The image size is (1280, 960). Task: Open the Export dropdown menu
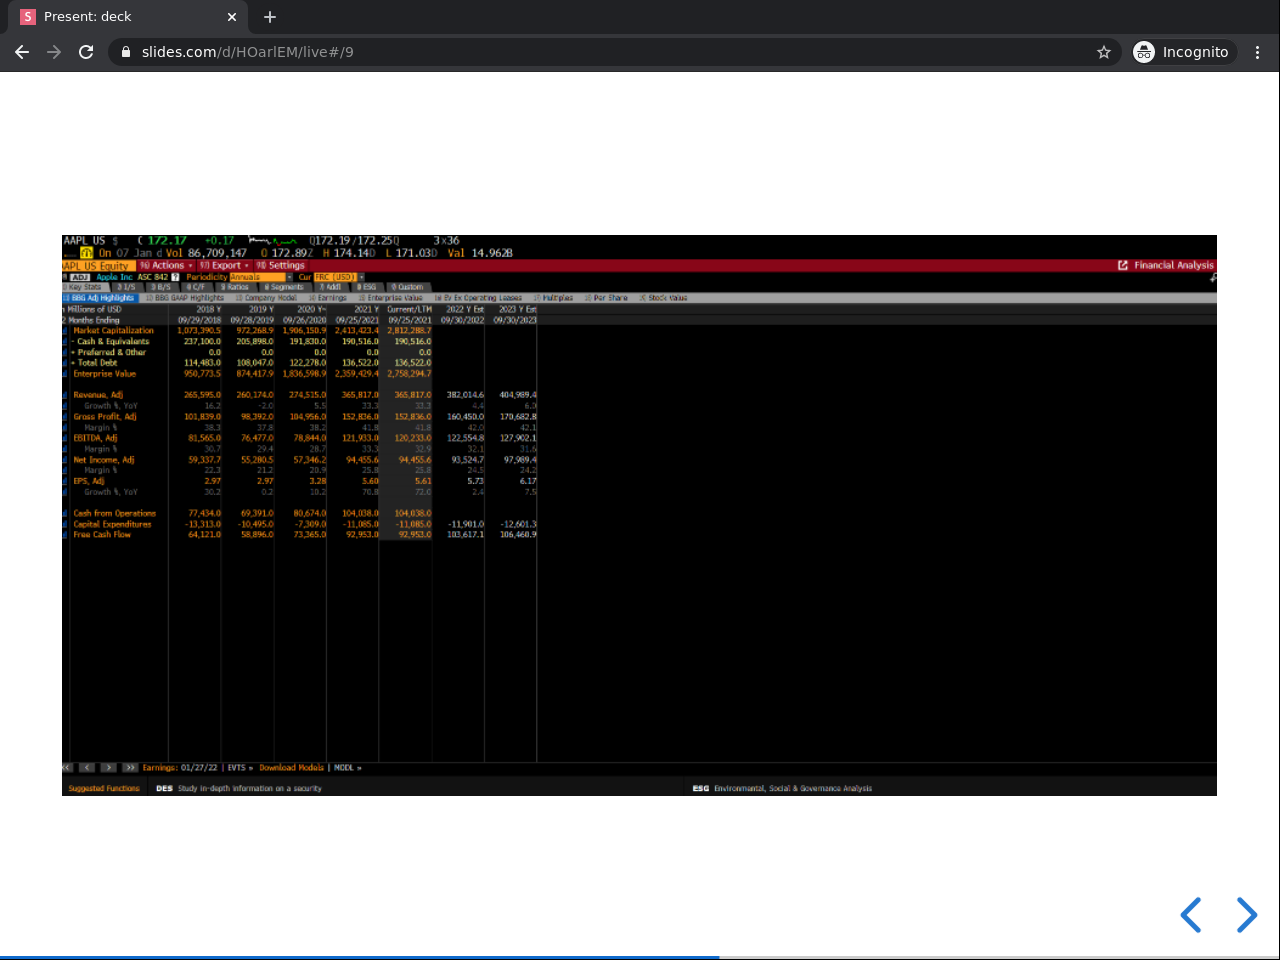click(x=225, y=265)
